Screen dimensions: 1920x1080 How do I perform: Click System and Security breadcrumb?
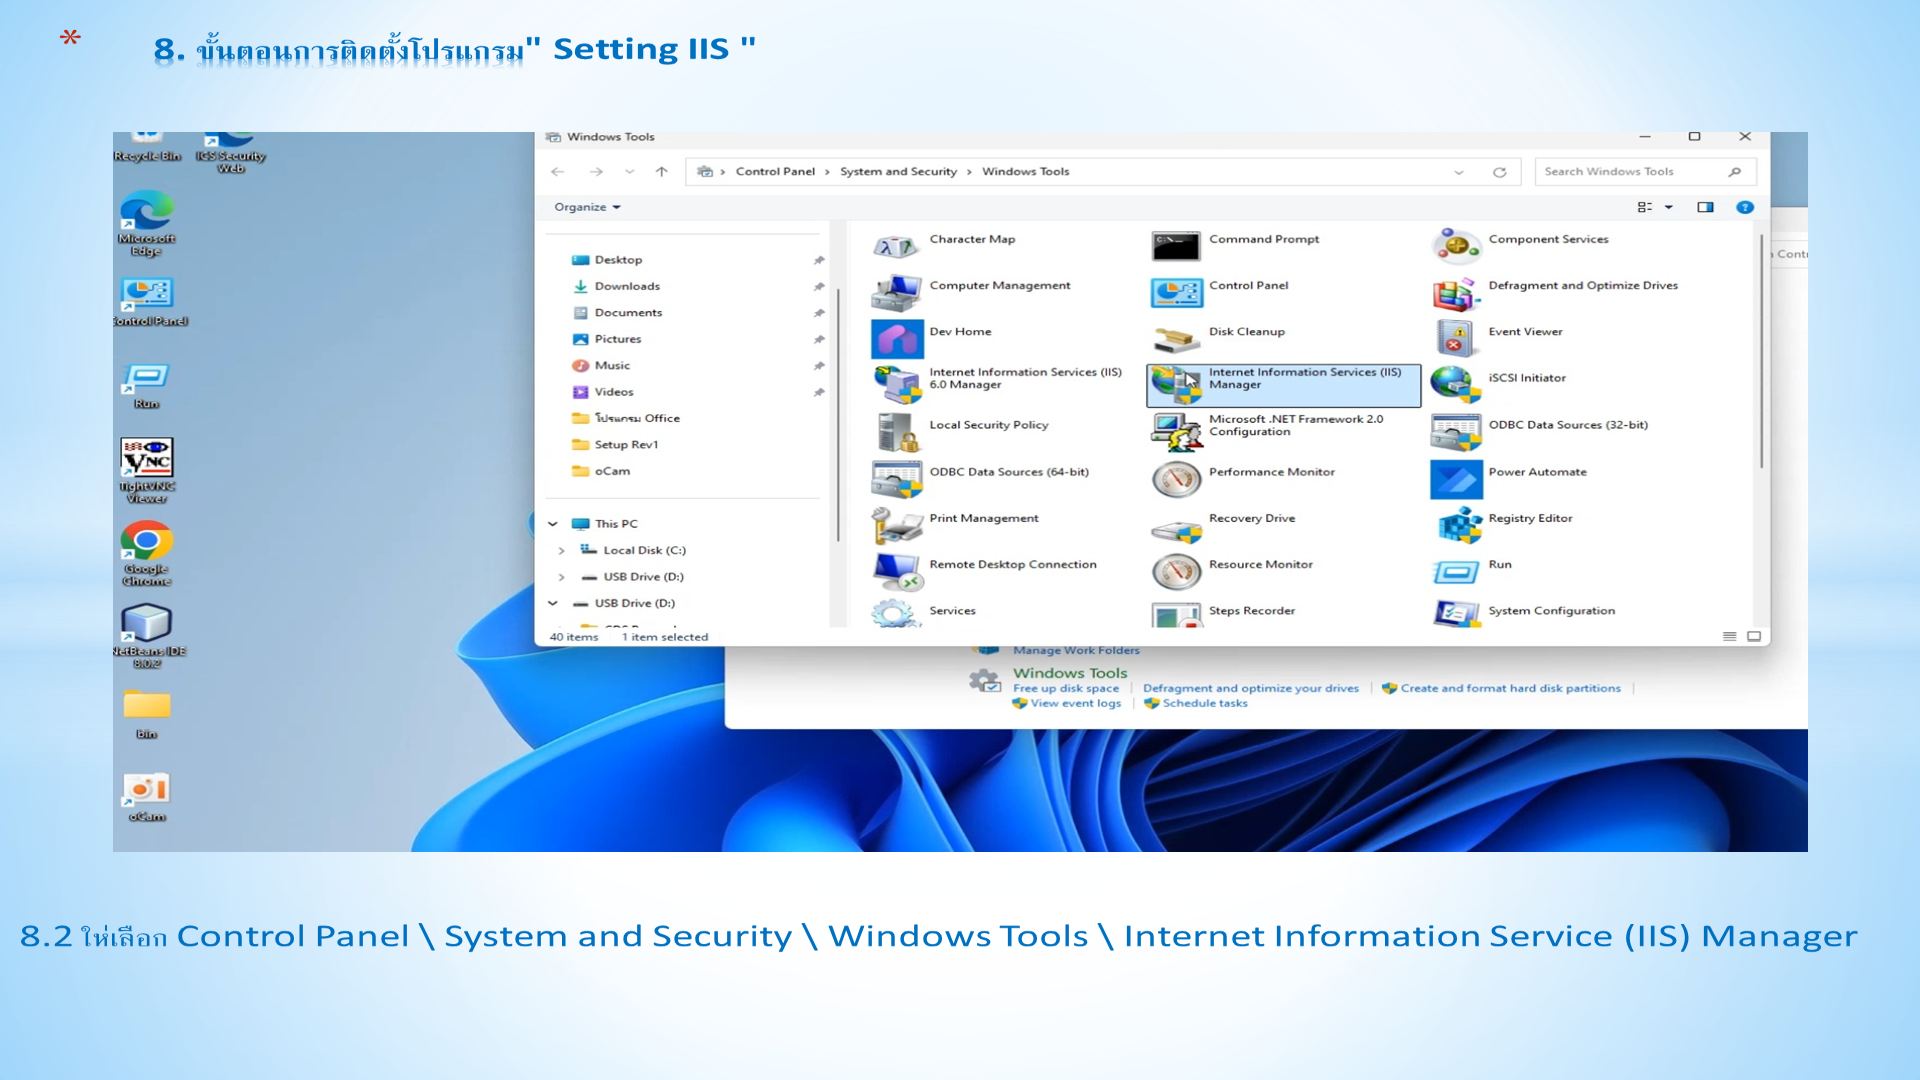click(x=898, y=172)
